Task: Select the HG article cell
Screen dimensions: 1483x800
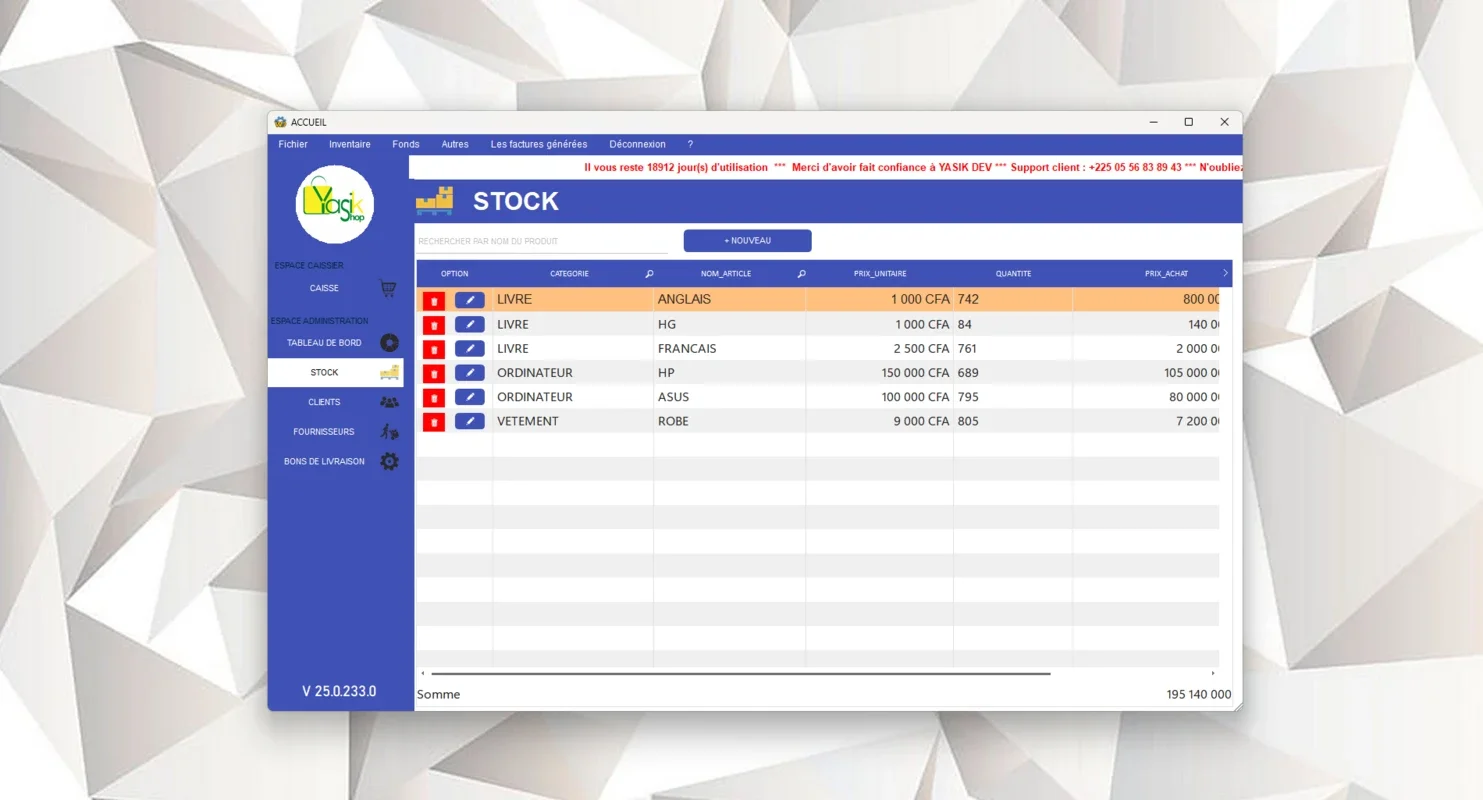Action: tap(730, 324)
